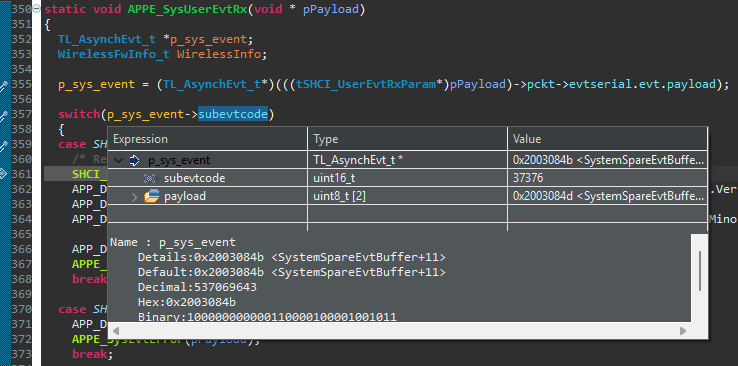
Task: Click the breakpoint marker beside line 357
Action: point(4,115)
